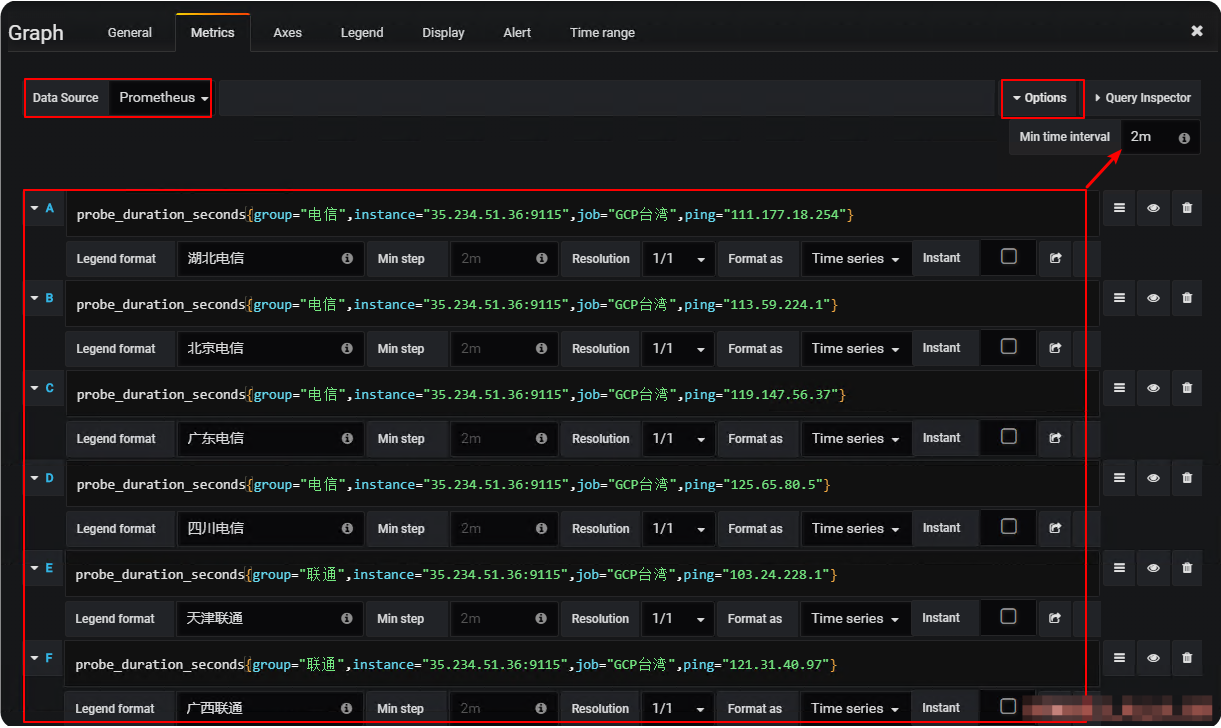Click Min step info icon for query B

pyautogui.click(x=541, y=348)
